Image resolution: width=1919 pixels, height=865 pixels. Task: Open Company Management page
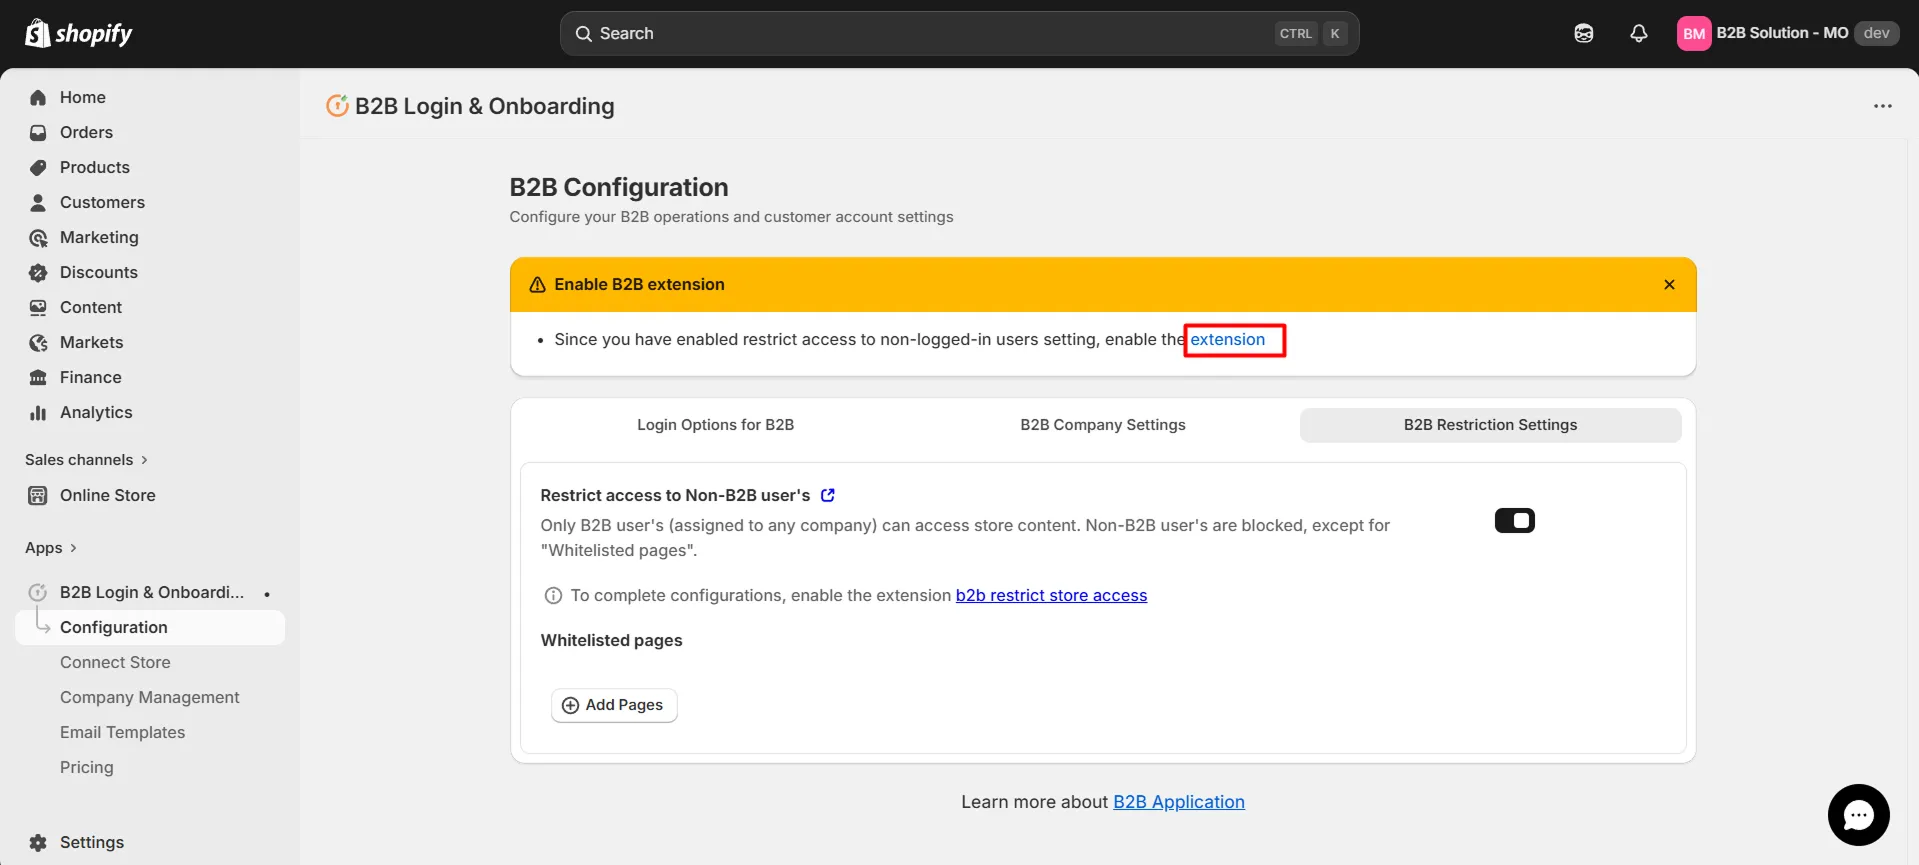click(x=150, y=697)
